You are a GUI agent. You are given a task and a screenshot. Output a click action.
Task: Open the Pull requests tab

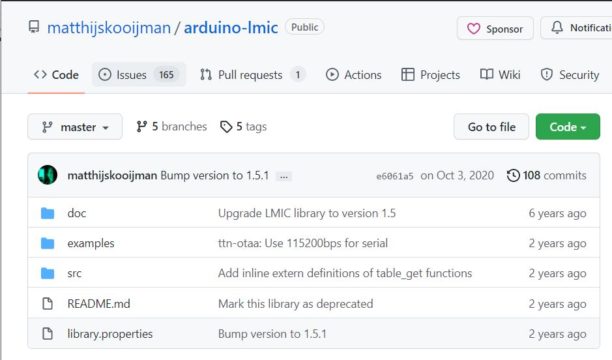point(252,75)
